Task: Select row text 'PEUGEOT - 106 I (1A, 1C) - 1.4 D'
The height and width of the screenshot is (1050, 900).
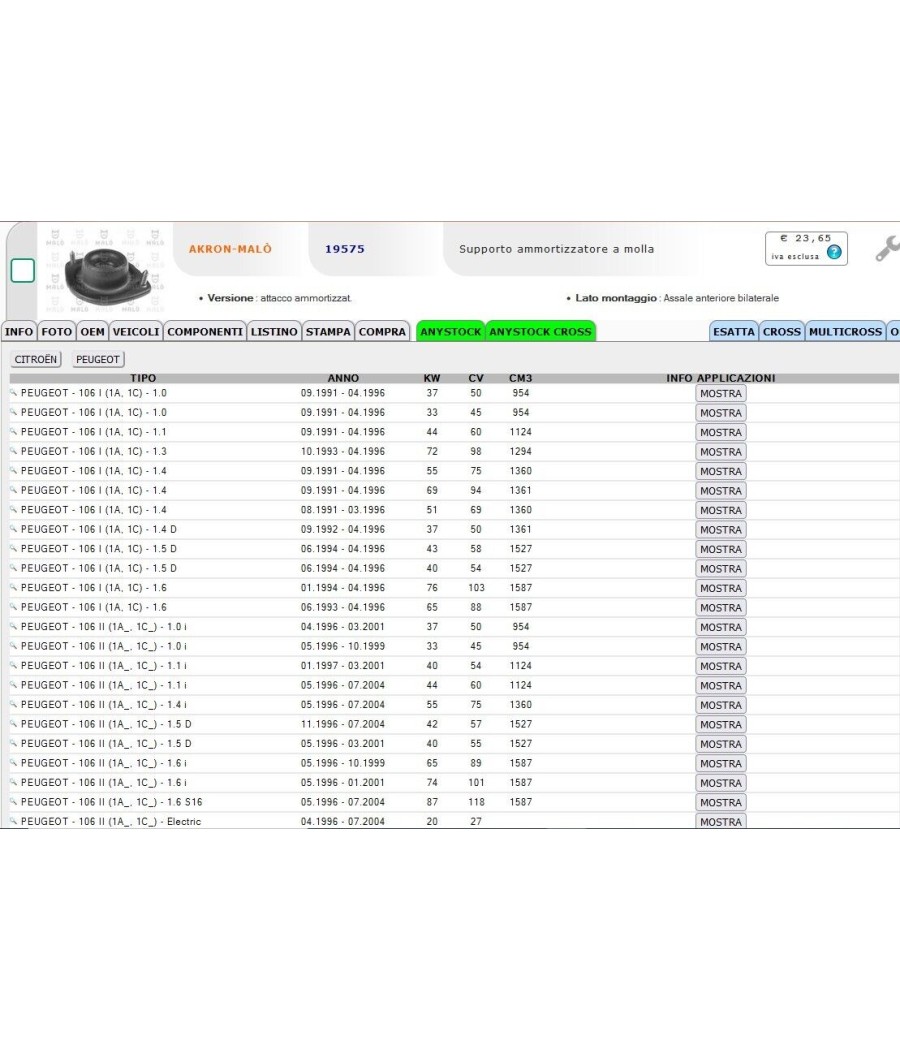Action: (98, 529)
